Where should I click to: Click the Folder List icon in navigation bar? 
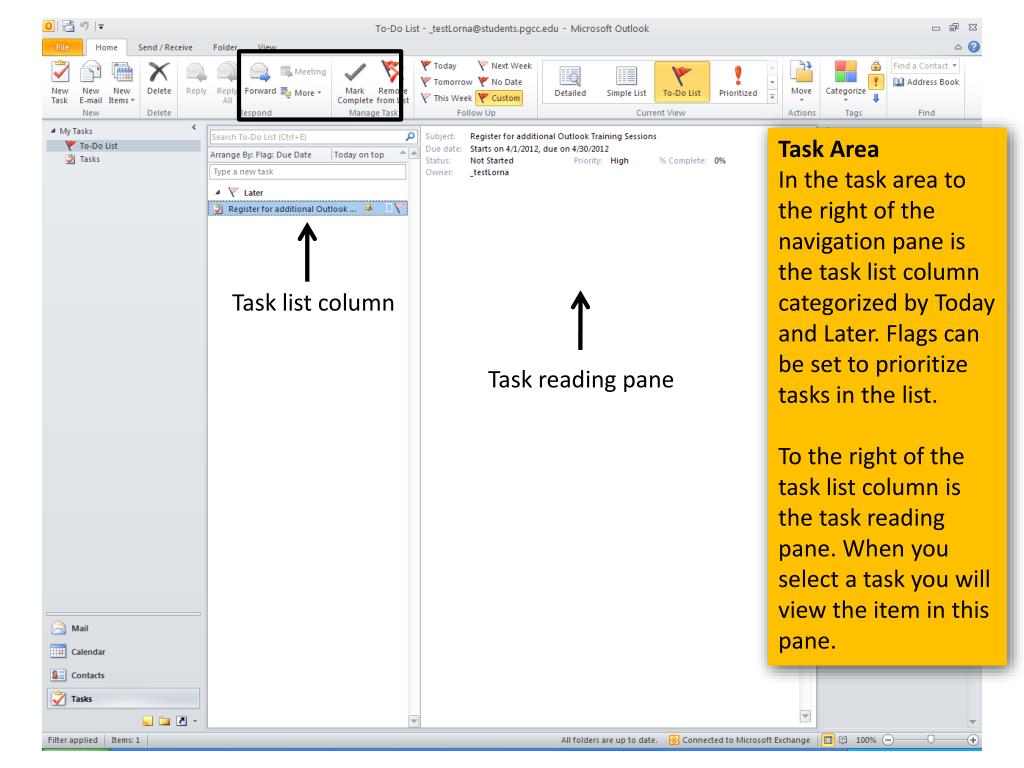coord(165,721)
